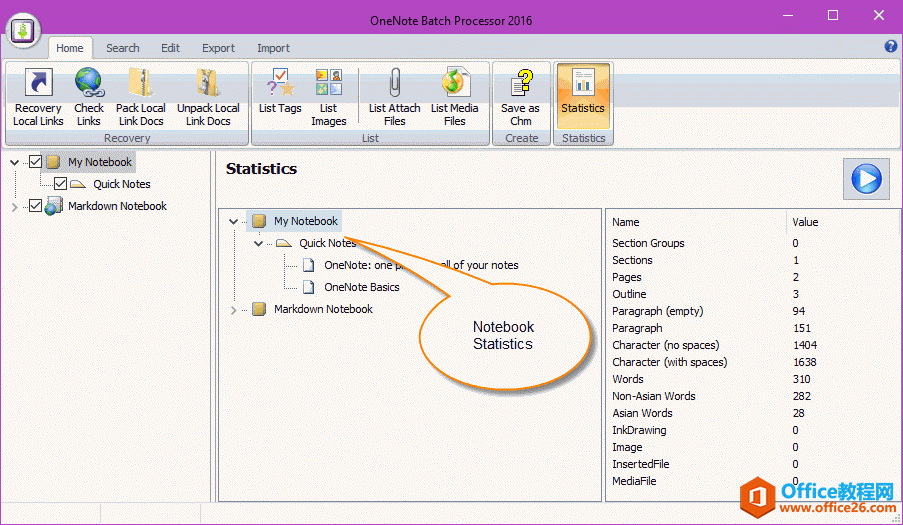The image size is (903, 525).
Task: Select My Notebook label in left tree
Action: (100, 162)
